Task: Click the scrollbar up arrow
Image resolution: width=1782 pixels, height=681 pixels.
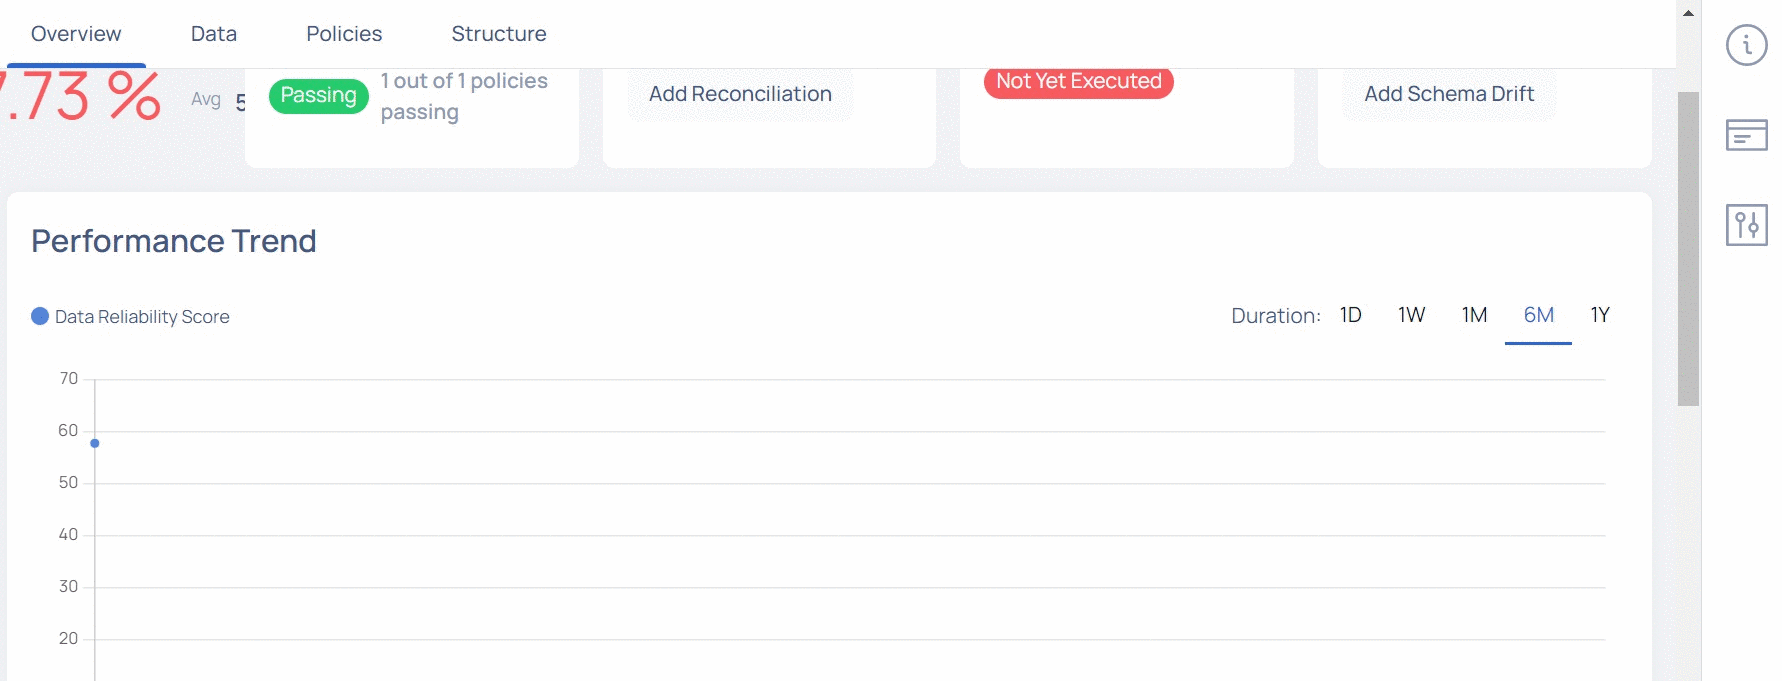Action: pos(1688,13)
